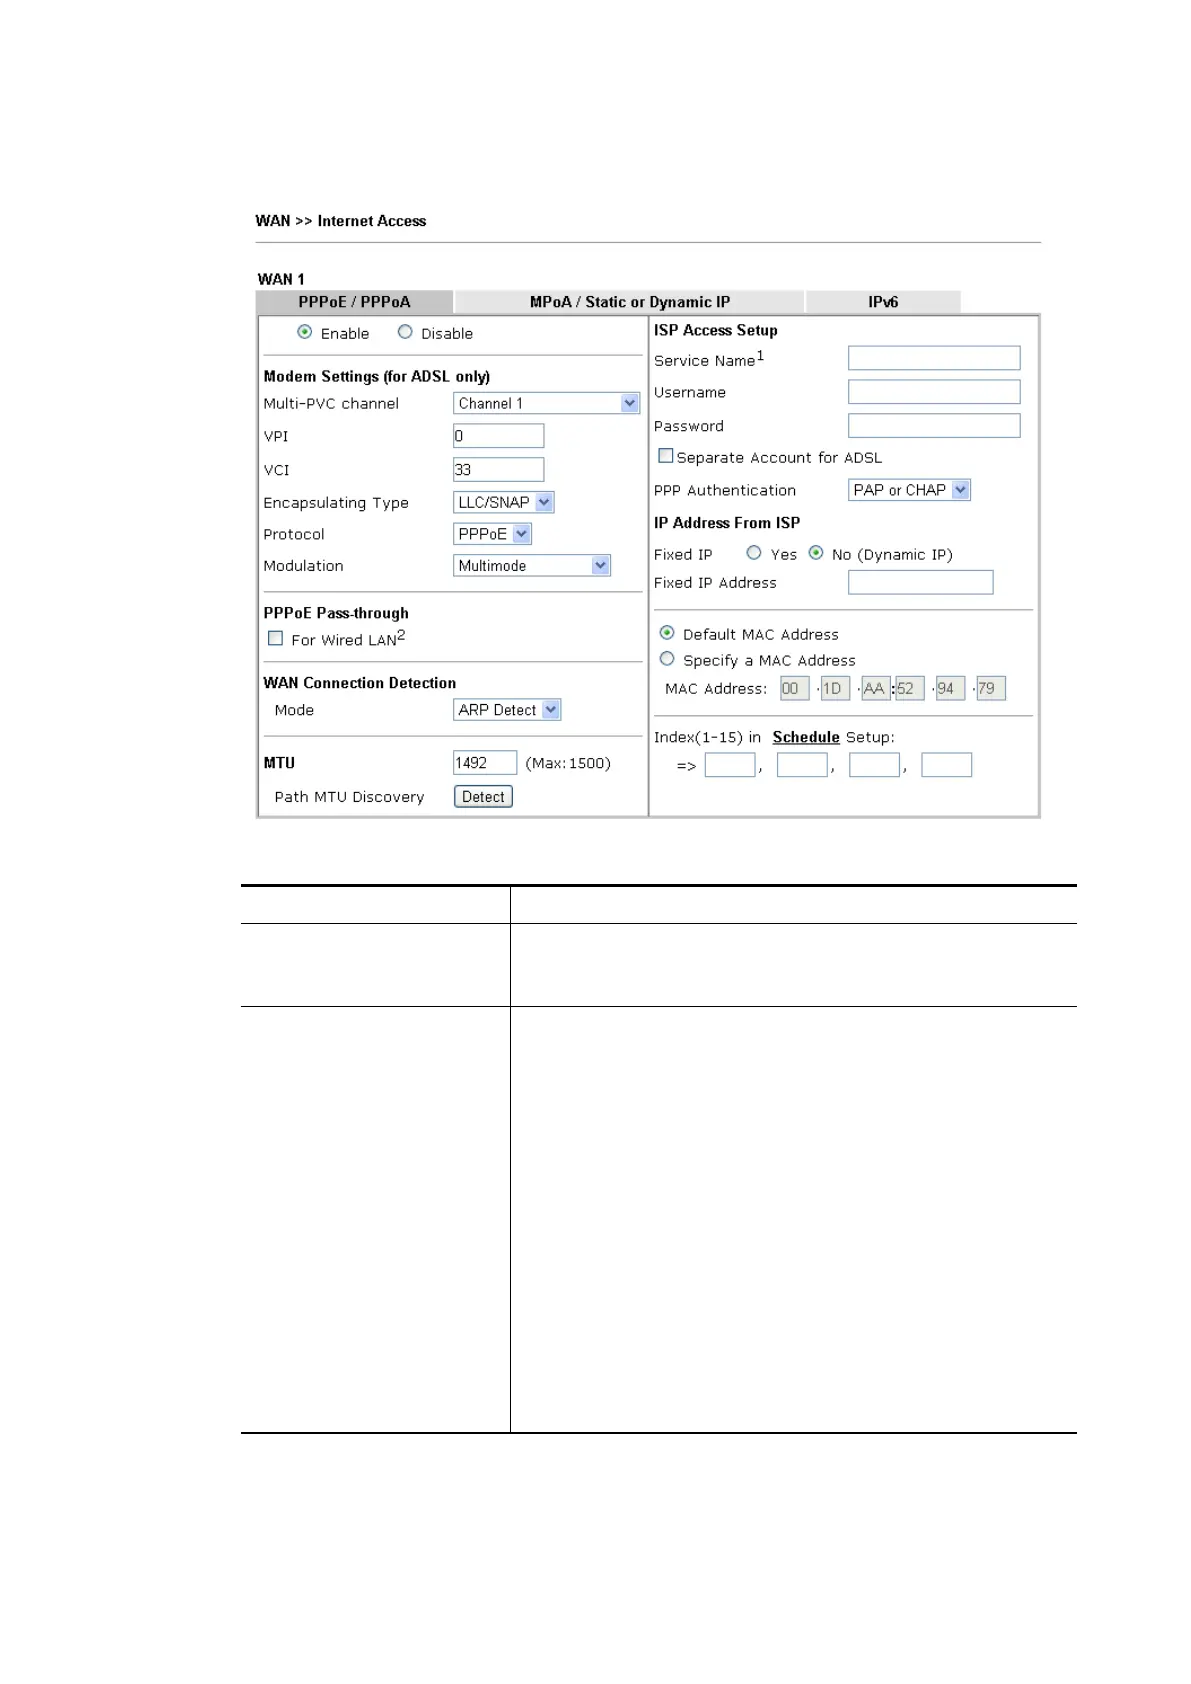Open the Modulation Multimode dropdown
This screenshot has width=1191, height=1684.
click(x=532, y=565)
